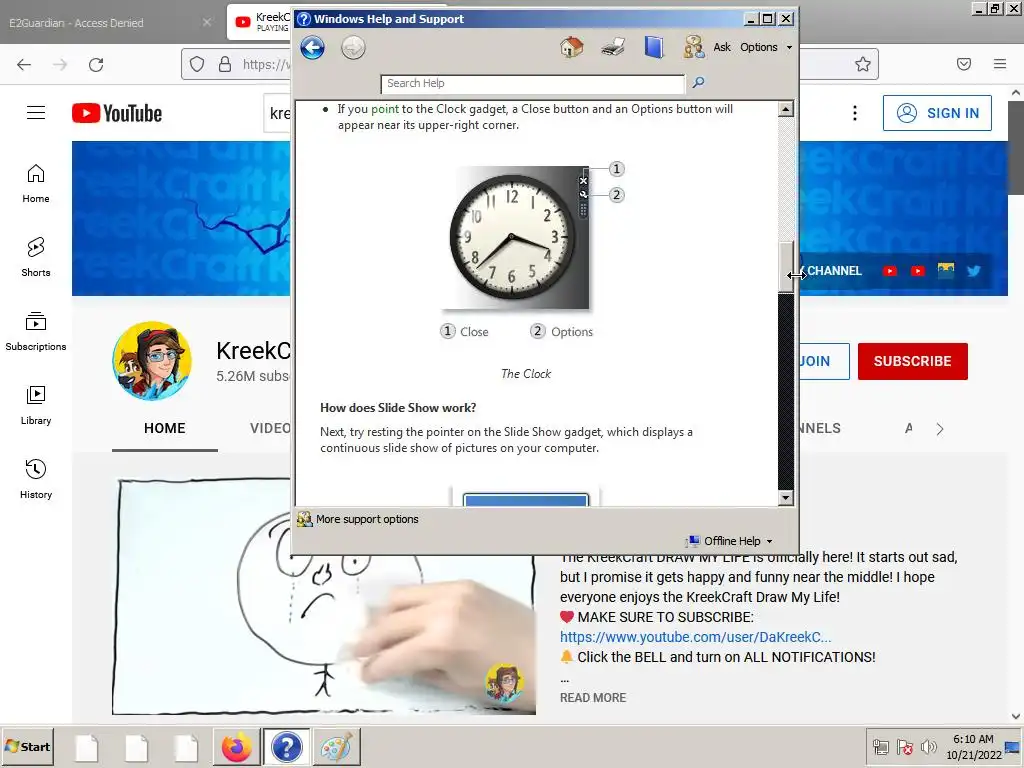This screenshot has height=768, width=1024.
Task: Click the Help window vertical scrollbar thumb
Action: pos(786,266)
